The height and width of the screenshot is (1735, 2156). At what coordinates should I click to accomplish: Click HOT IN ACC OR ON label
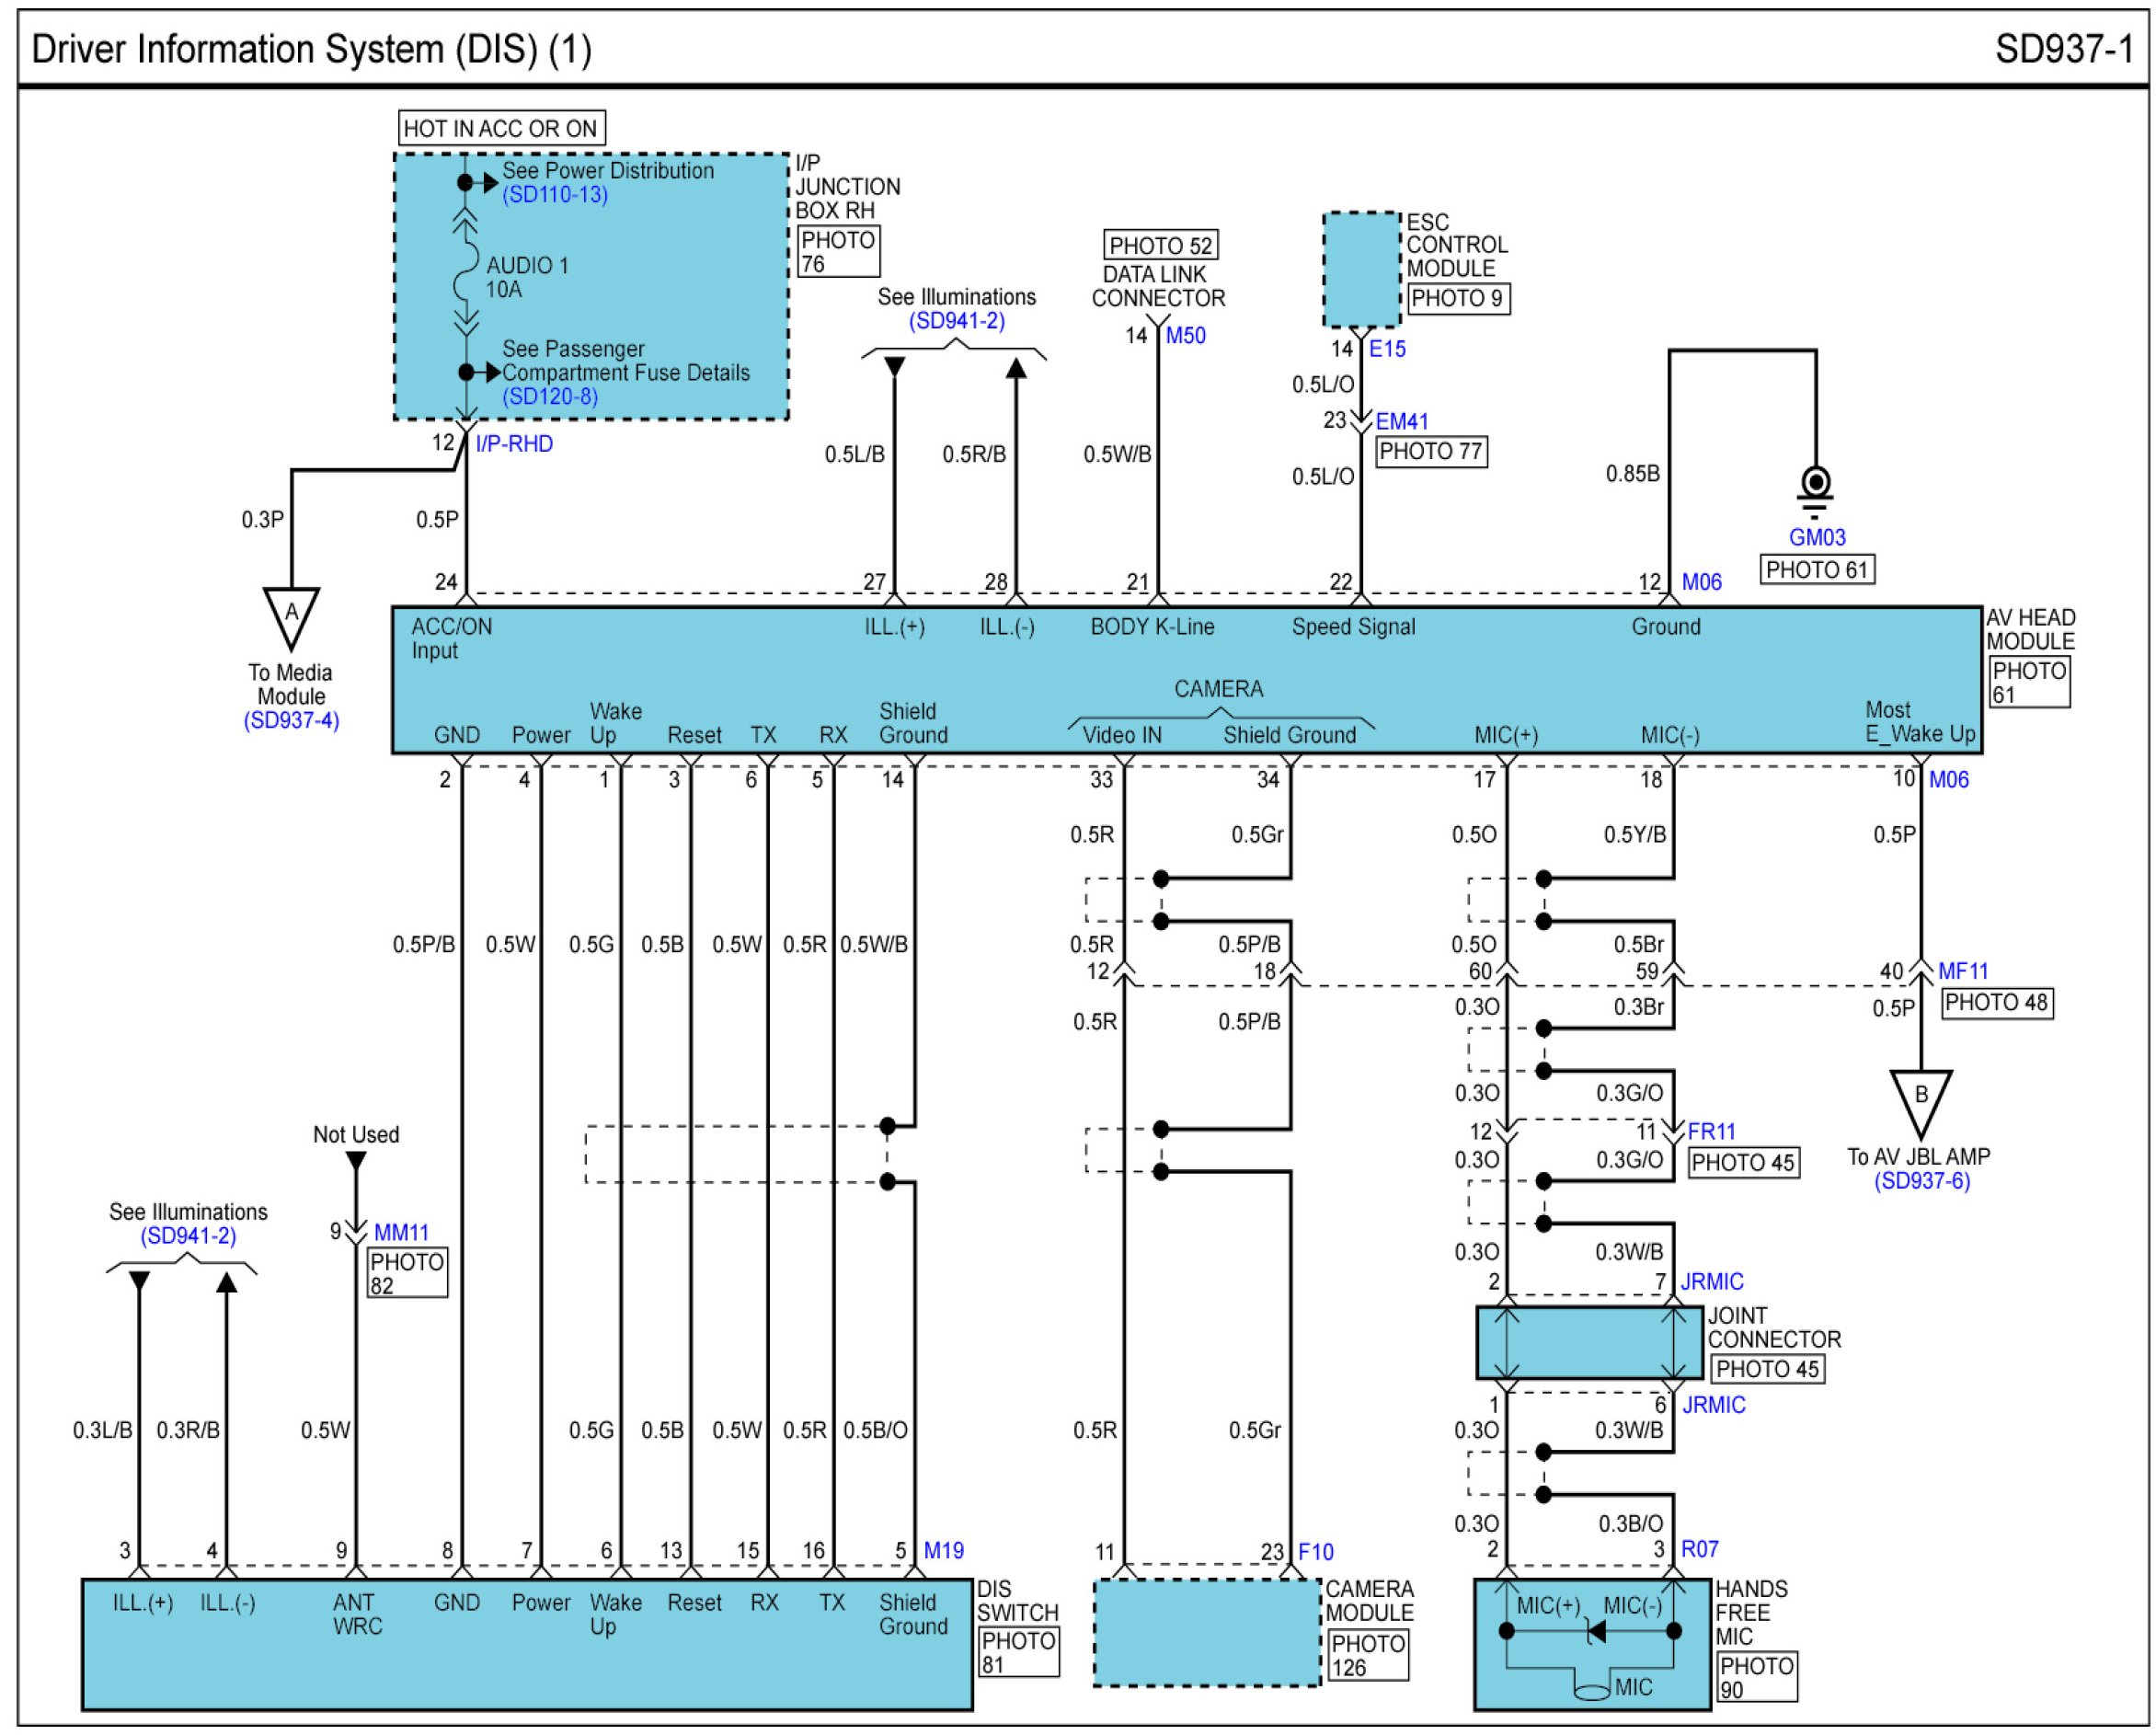point(500,129)
